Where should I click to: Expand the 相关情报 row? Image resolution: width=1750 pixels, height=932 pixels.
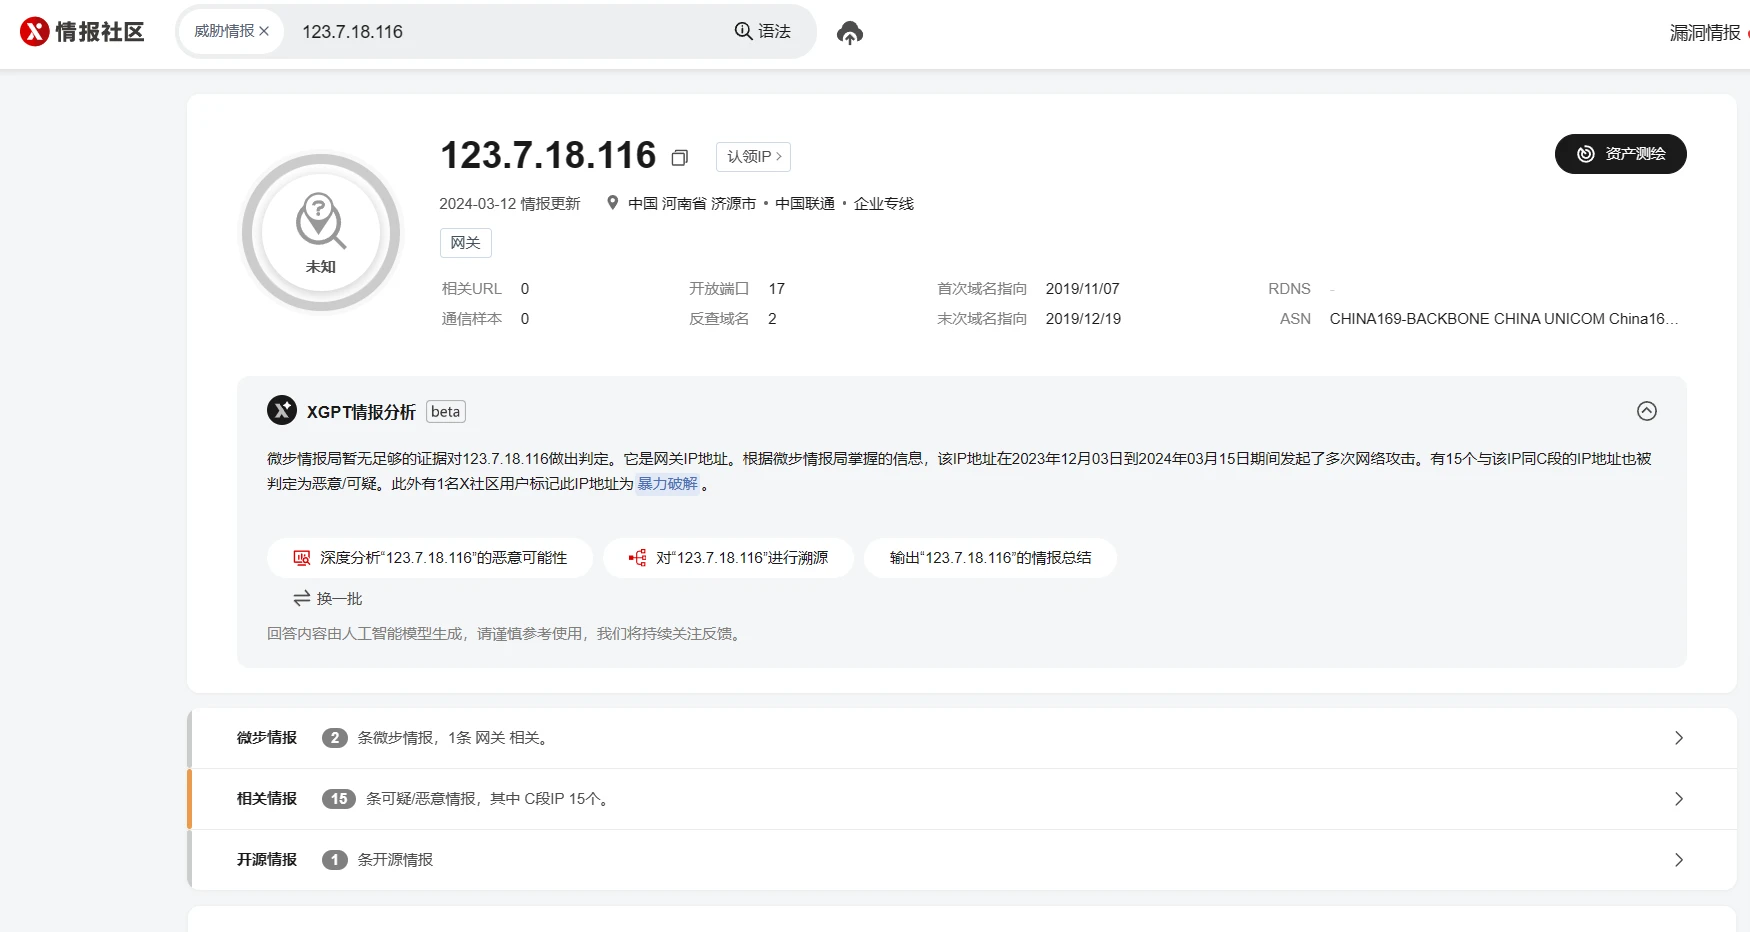[x=1678, y=799]
